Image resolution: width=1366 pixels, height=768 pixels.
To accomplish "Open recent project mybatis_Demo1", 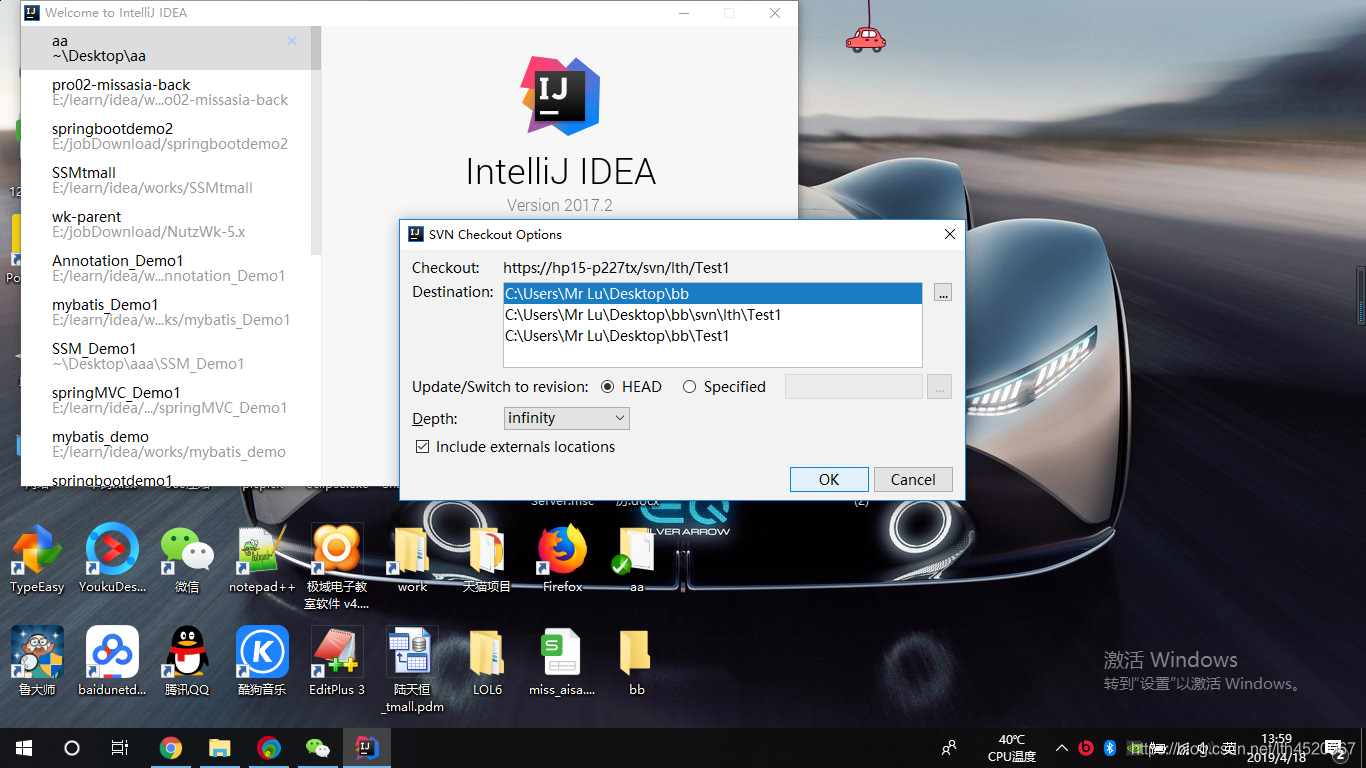I will click(166, 312).
